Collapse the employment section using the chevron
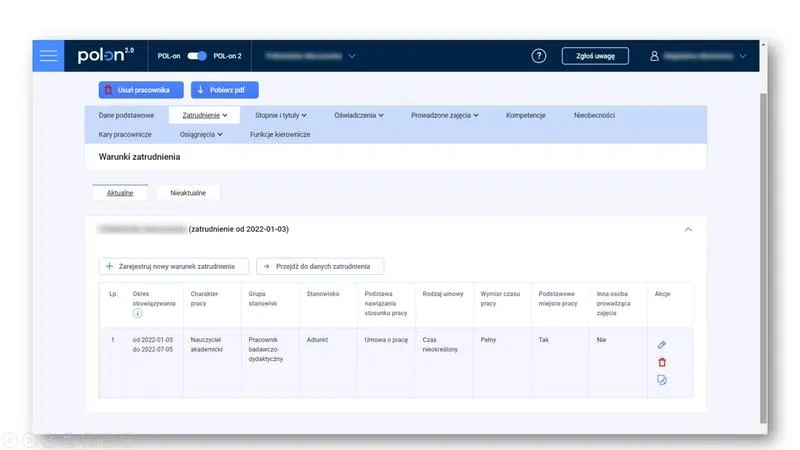 coord(687,229)
